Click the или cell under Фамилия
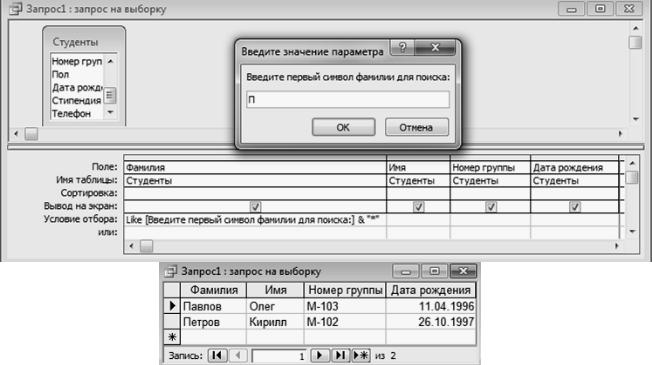Image resolution: width=652 pixels, height=365 pixels. tap(255, 232)
